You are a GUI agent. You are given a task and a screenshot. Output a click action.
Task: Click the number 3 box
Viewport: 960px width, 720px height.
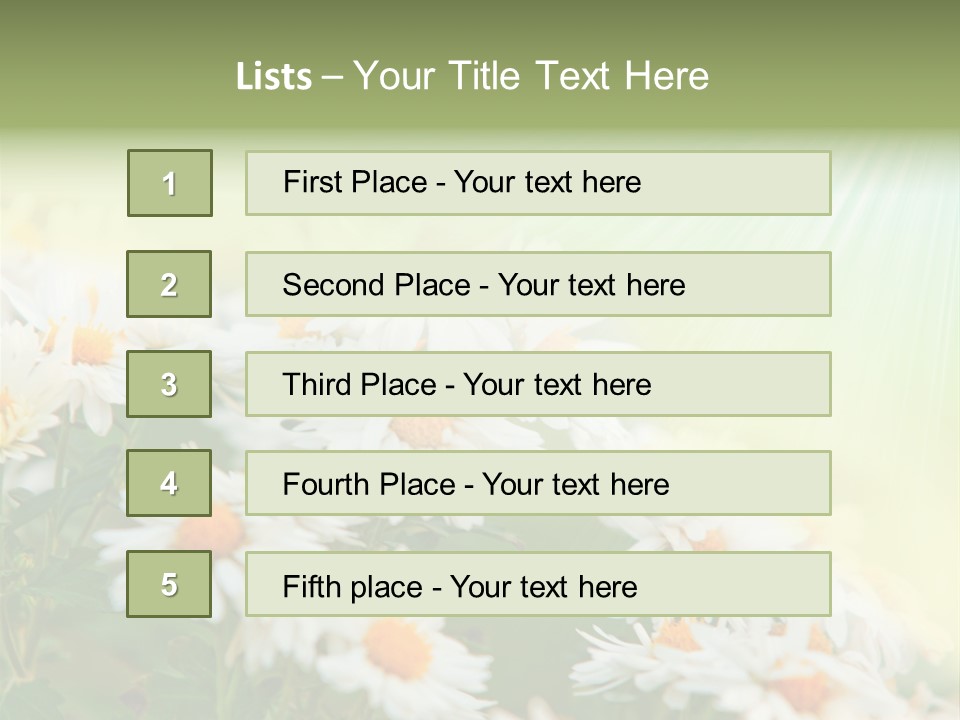[x=169, y=384]
